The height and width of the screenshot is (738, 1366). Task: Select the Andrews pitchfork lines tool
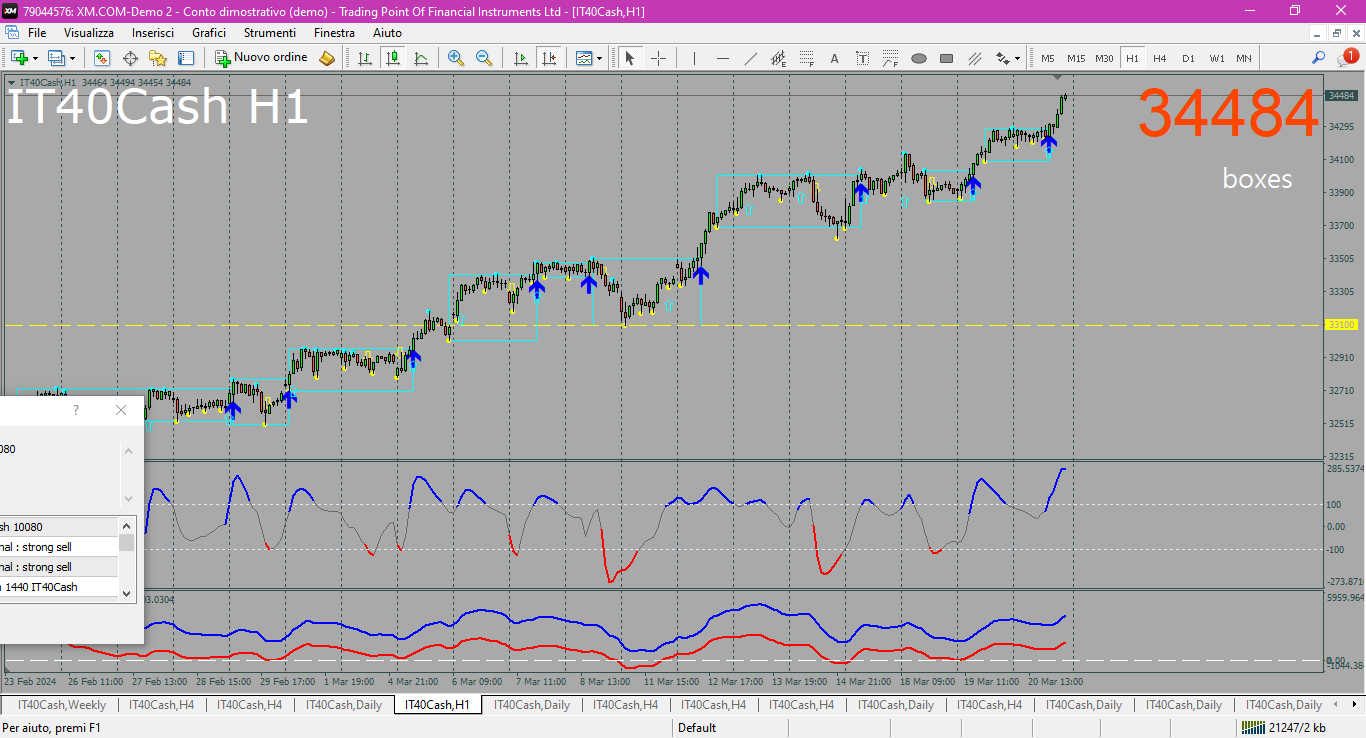974,58
